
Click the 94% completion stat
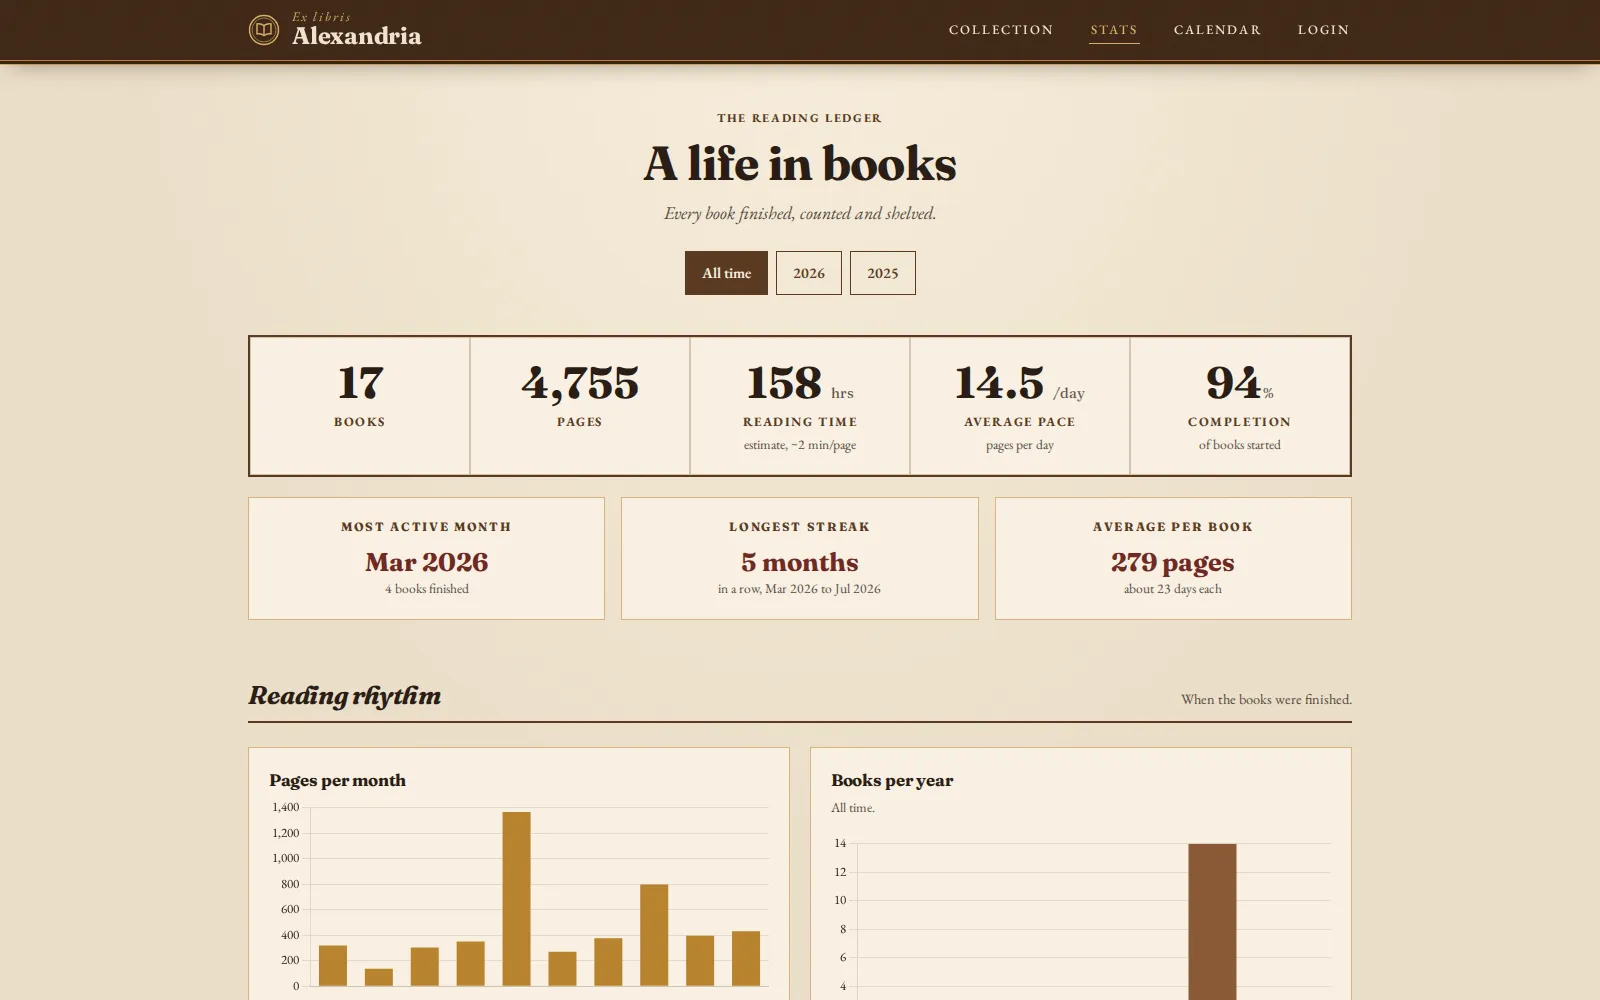[x=1240, y=406]
